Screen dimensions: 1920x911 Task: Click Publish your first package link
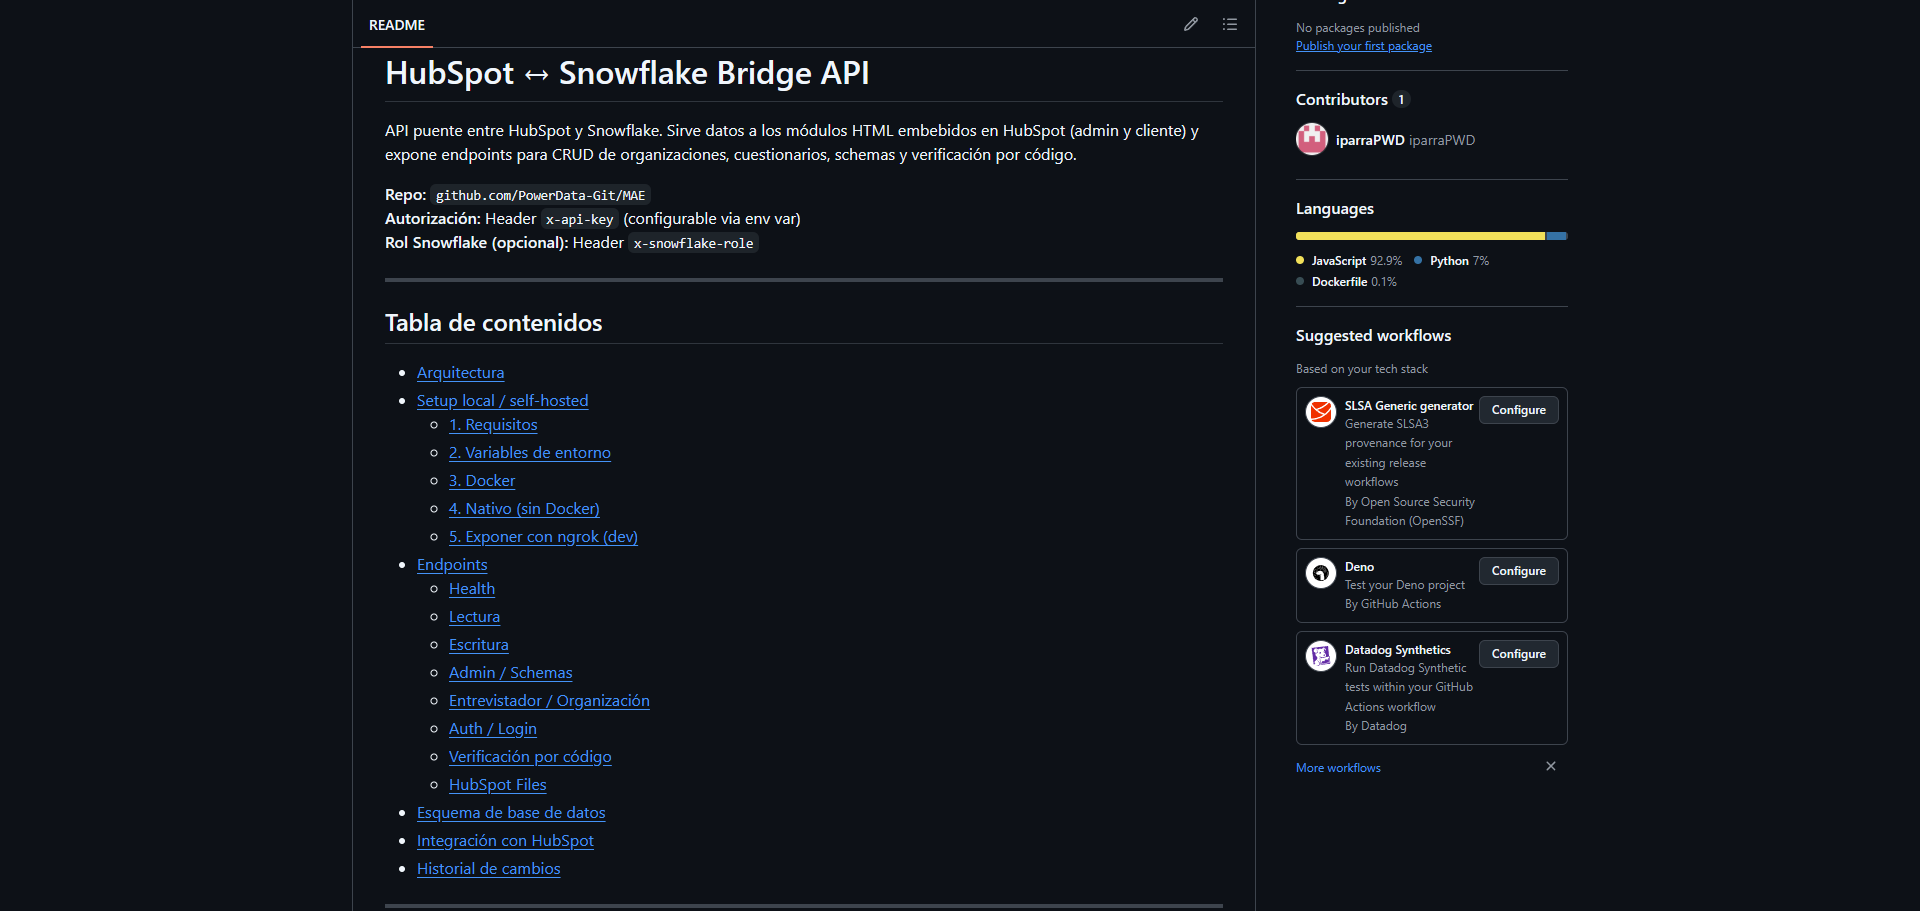[1364, 46]
